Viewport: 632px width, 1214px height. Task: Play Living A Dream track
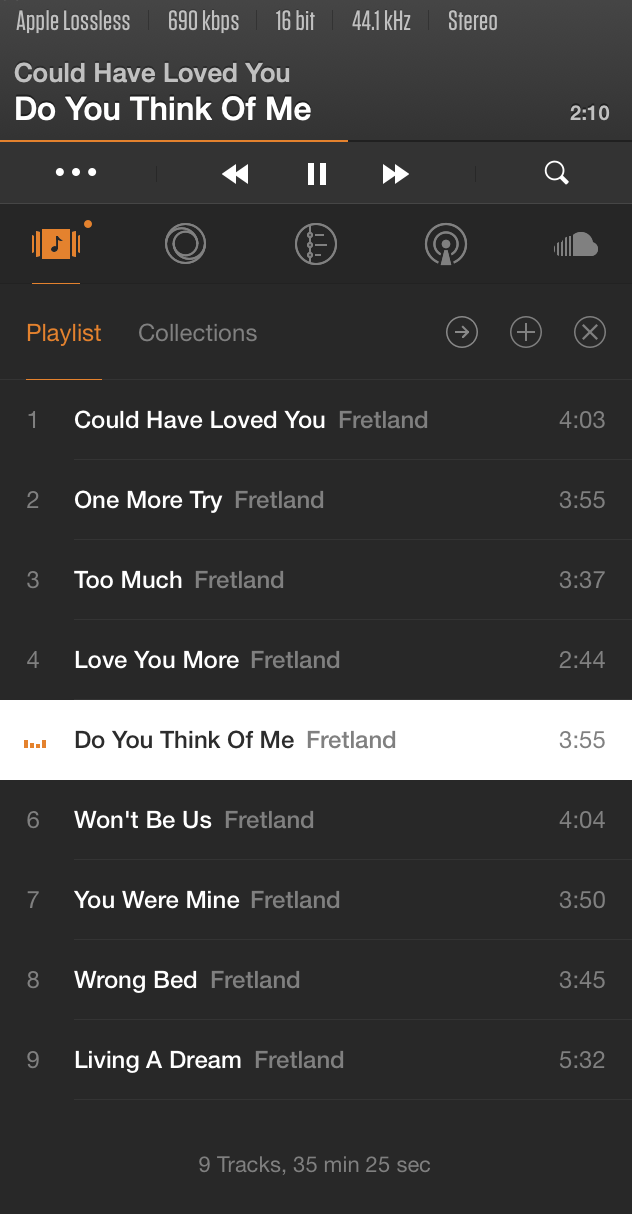158,1060
